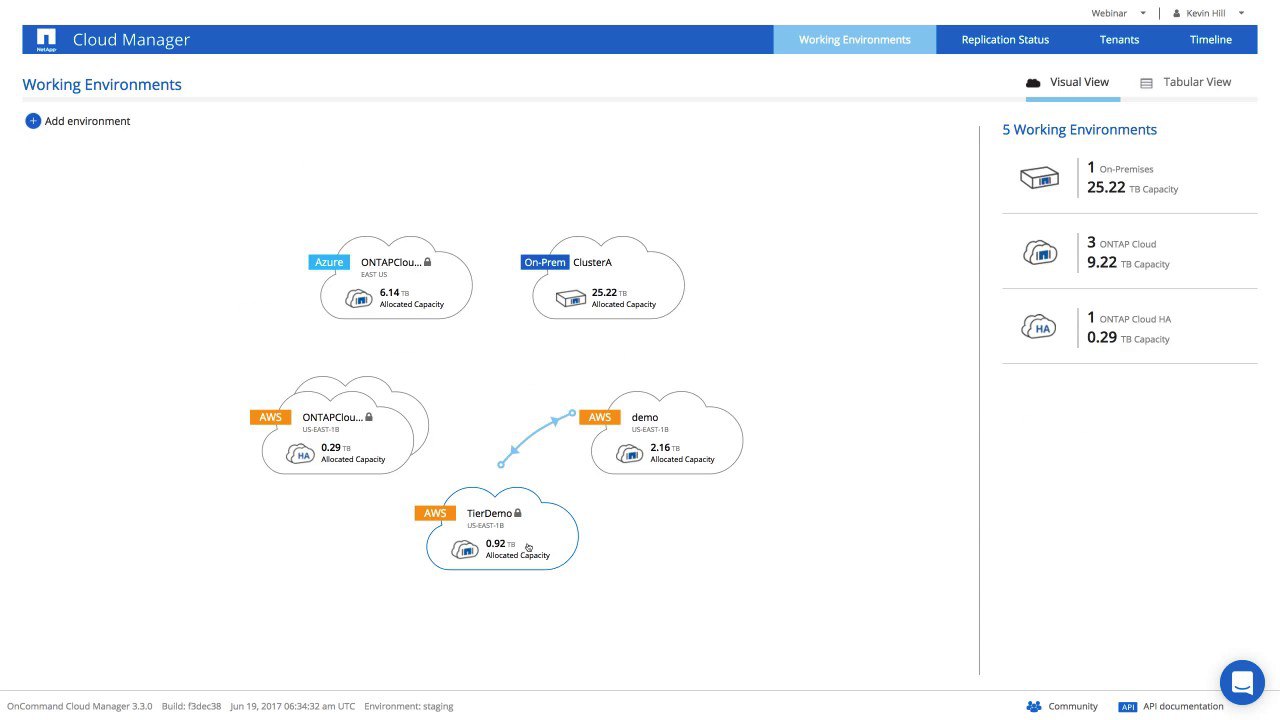
Task: Click the lock icon on AWS ONTAPClou HA
Action: click(x=369, y=417)
